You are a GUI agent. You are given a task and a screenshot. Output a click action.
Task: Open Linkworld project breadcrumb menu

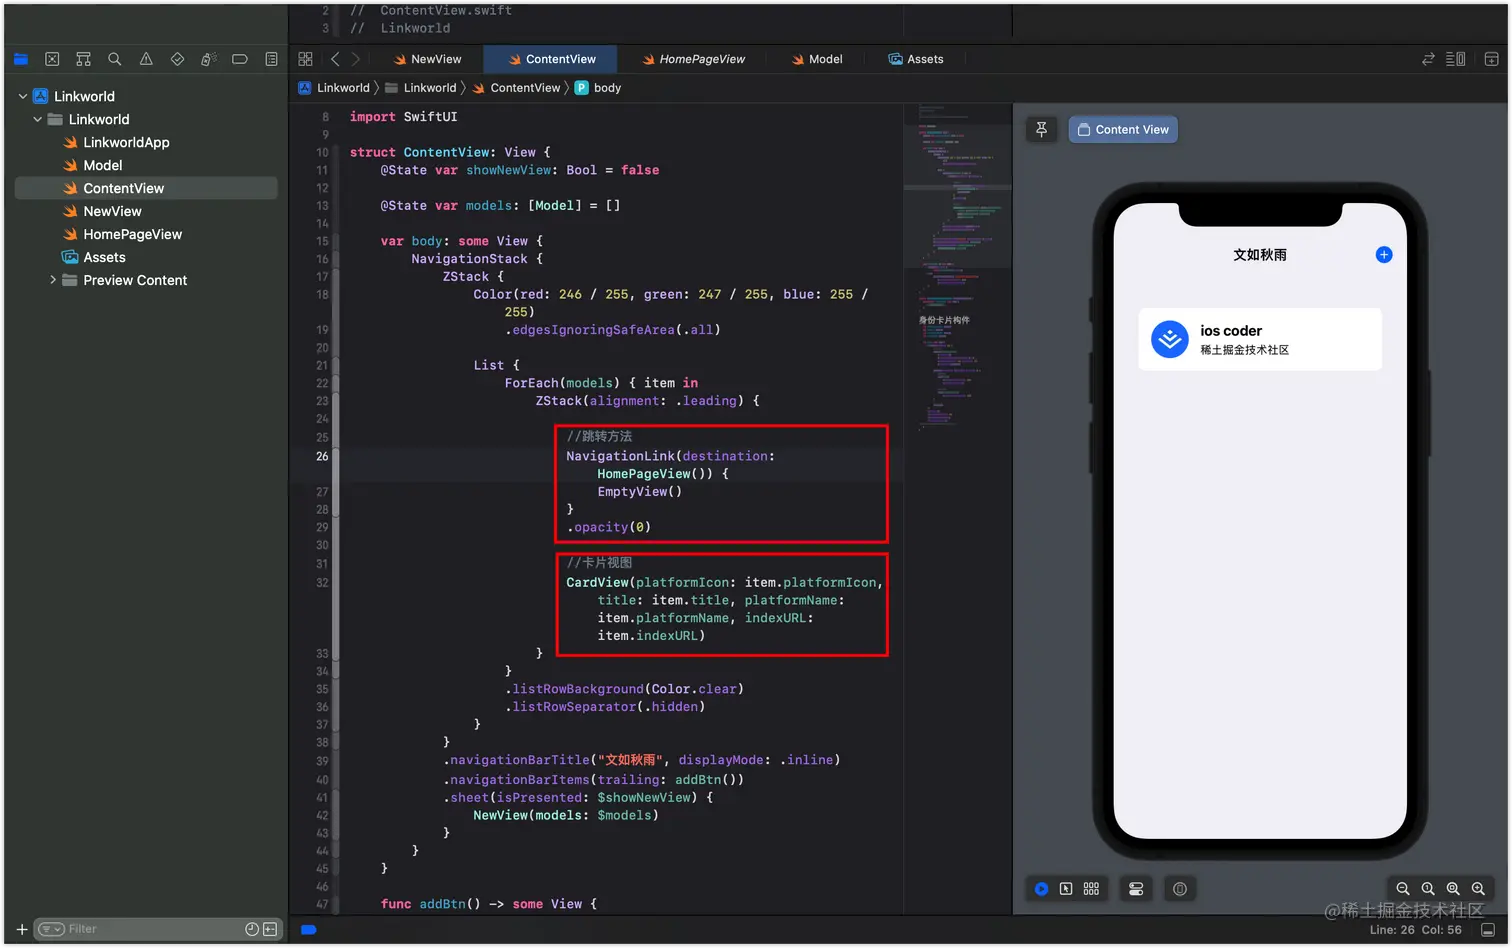(x=334, y=88)
